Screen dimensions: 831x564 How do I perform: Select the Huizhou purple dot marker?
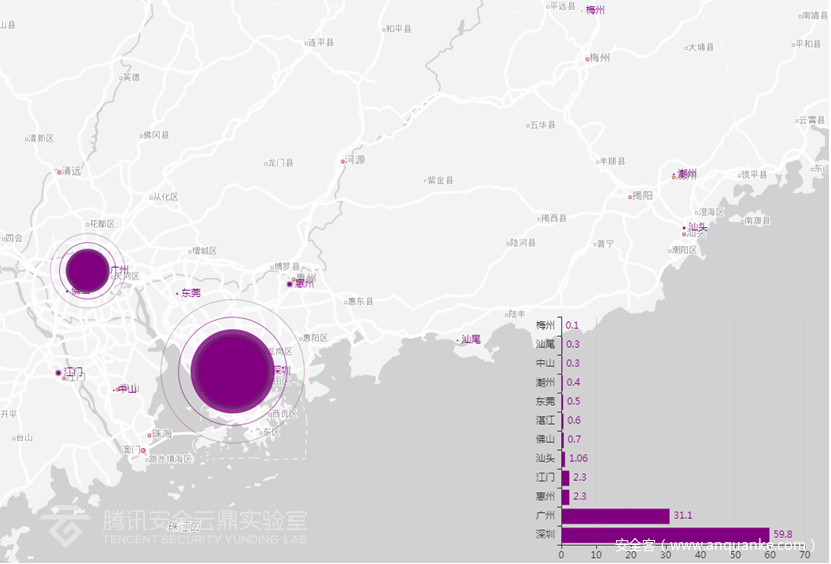[289, 285]
